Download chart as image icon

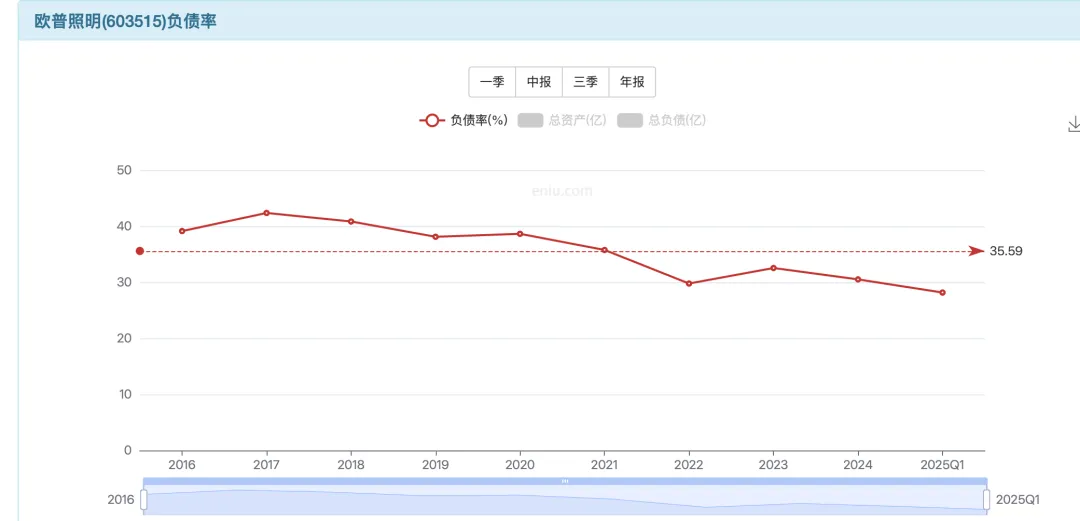pyautogui.click(x=1073, y=125)
